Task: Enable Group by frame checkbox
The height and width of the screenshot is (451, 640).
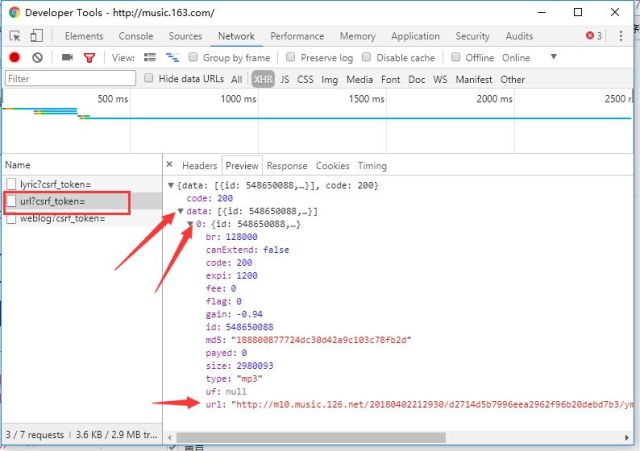Action: click(x=193, y=57)
